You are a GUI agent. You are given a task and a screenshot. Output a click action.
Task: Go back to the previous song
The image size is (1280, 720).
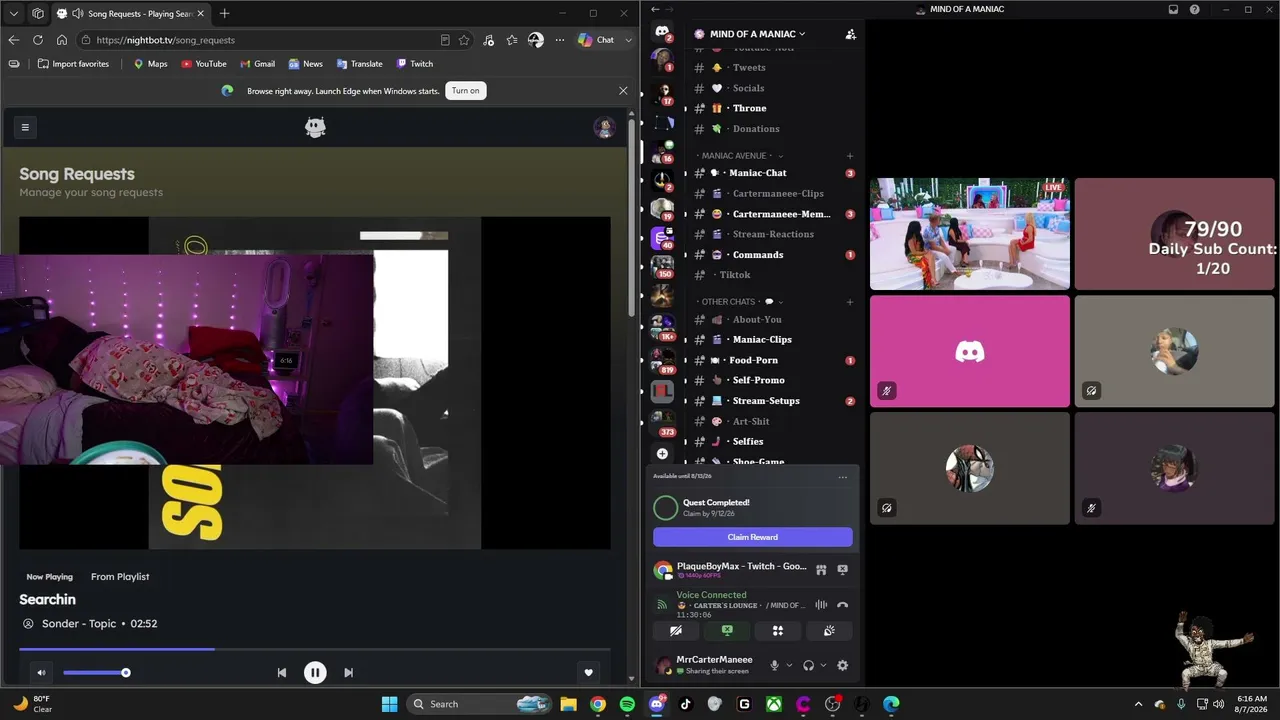(281, 672)
